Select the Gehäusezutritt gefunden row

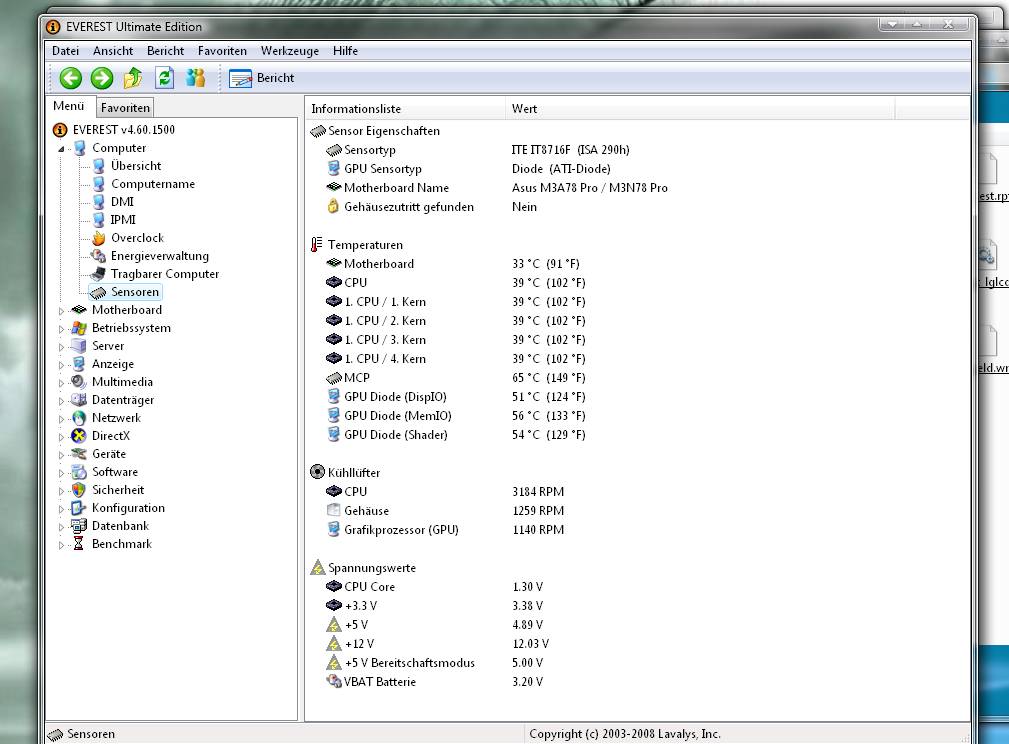(637, 207)
